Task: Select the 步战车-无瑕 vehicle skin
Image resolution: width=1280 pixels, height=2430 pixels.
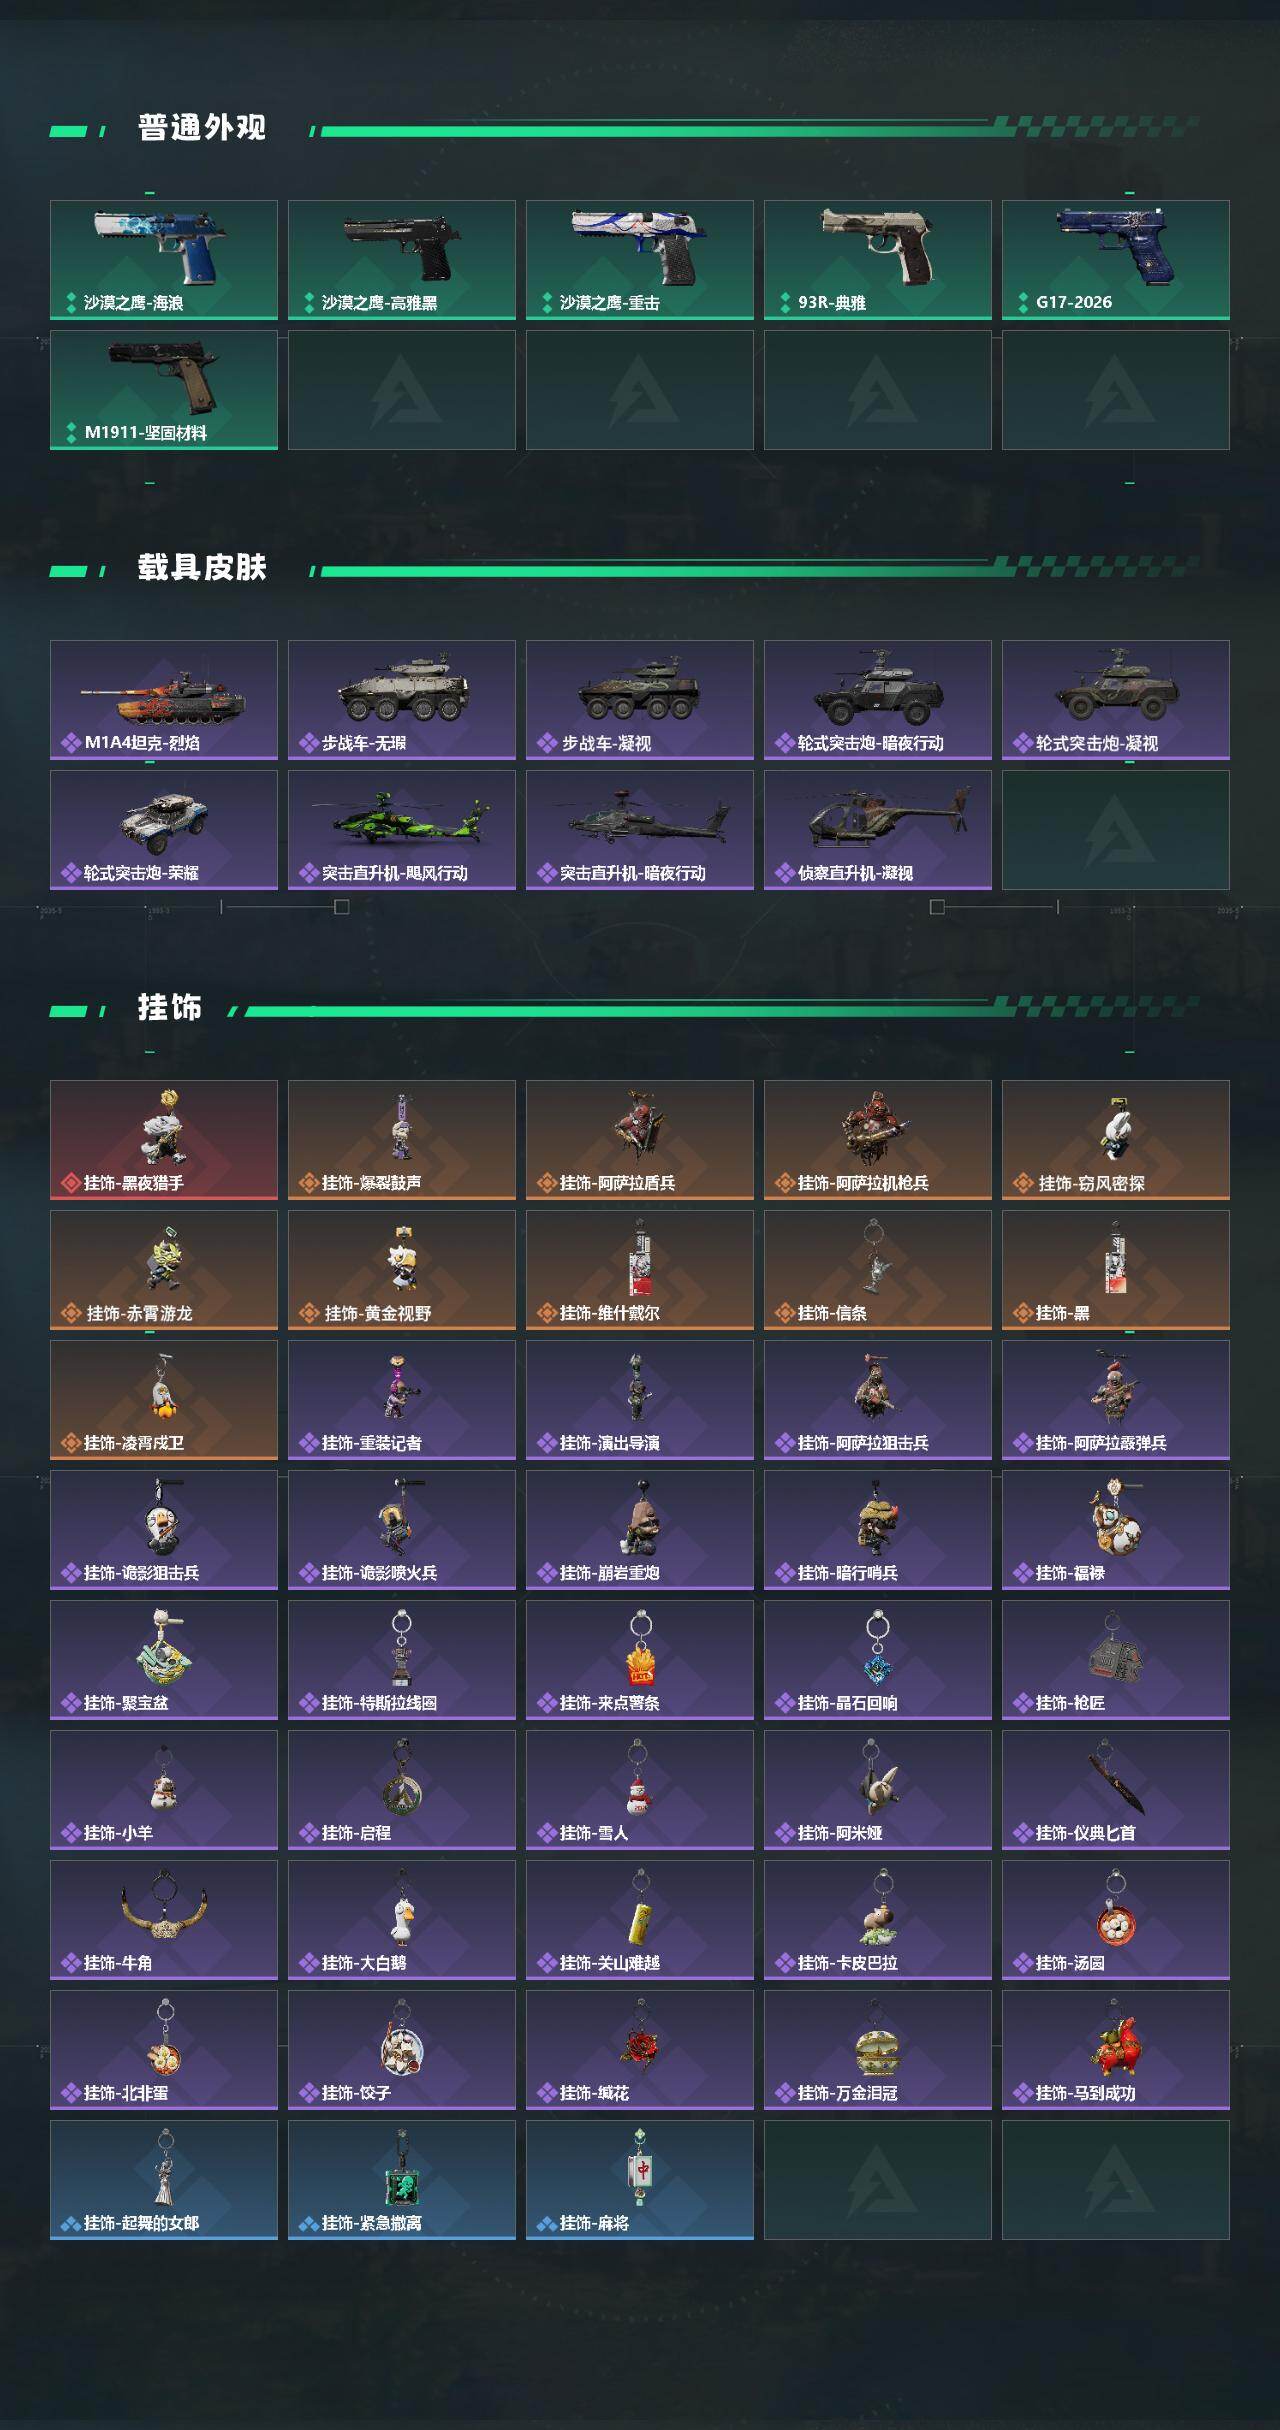Action: pos(402,700)
